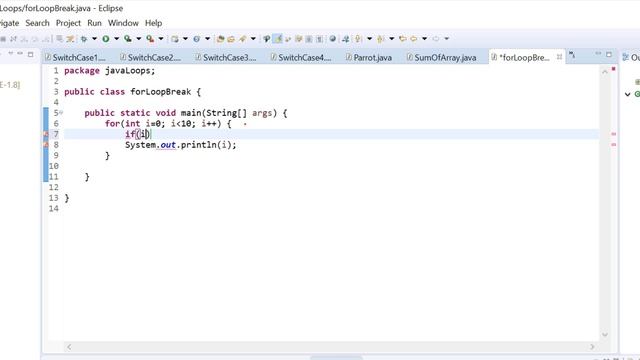Close the forLoopBreak editor tab
The image size is (640, 360).
(559, 57)
